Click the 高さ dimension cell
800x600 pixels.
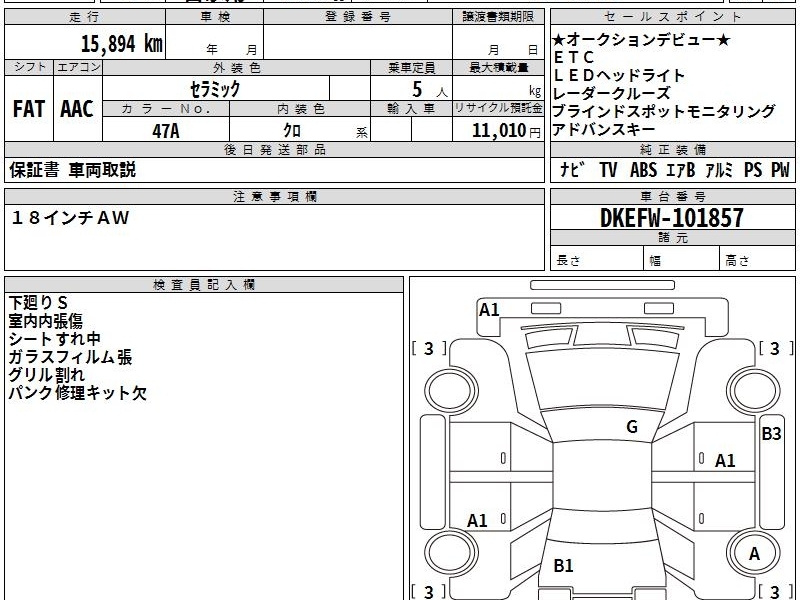pyautogui.click(x=758, y=259)
